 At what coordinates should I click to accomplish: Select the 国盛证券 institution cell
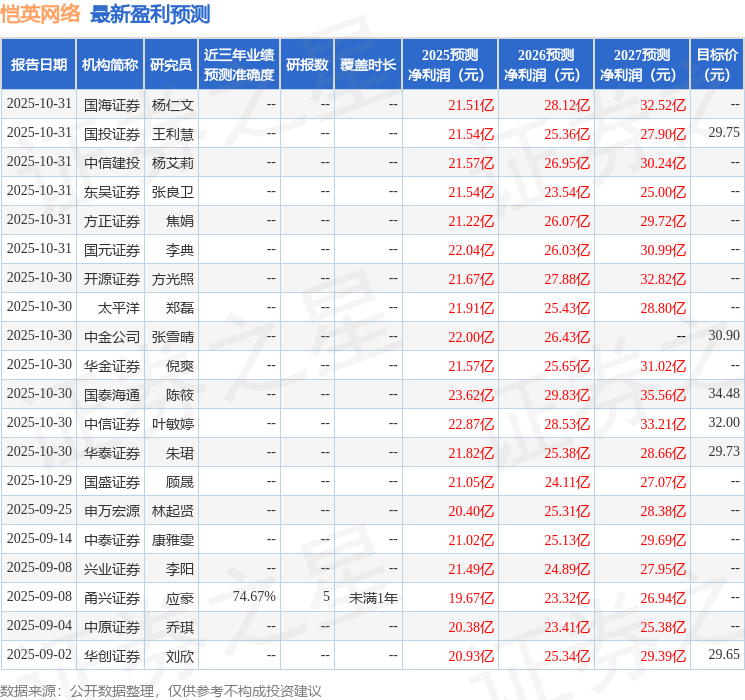click(112, 482)
